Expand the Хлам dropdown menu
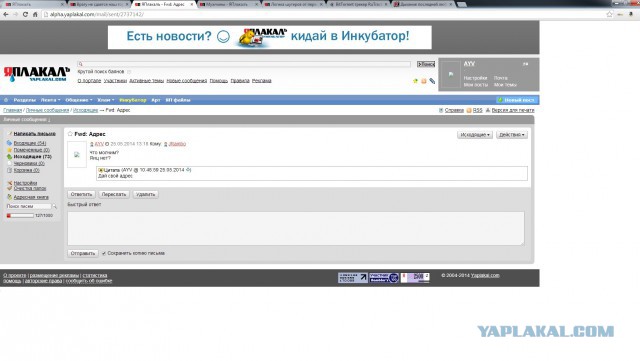The width and height of the screenshot is (640, 361). [x=106, y=100]
